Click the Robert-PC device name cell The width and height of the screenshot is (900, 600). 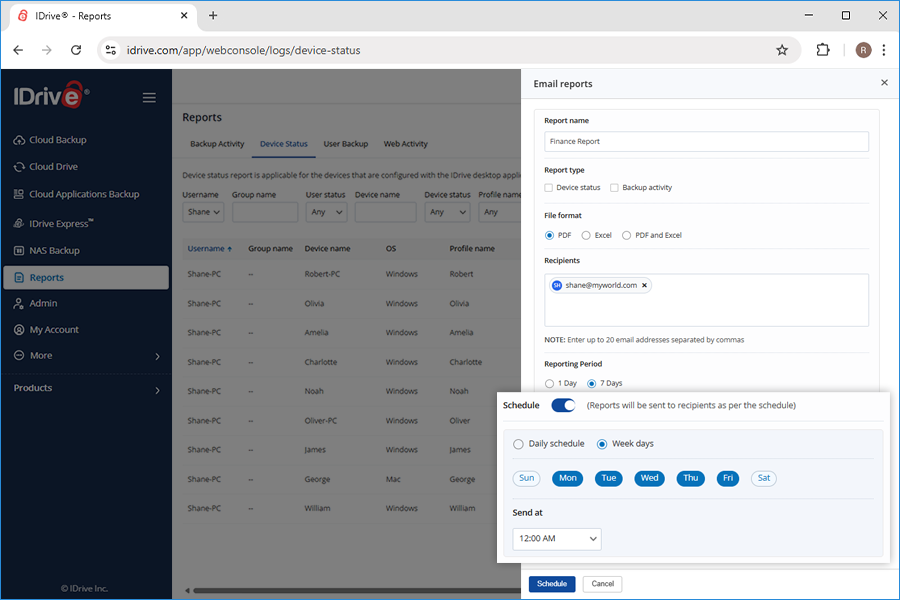pos(322,274)
